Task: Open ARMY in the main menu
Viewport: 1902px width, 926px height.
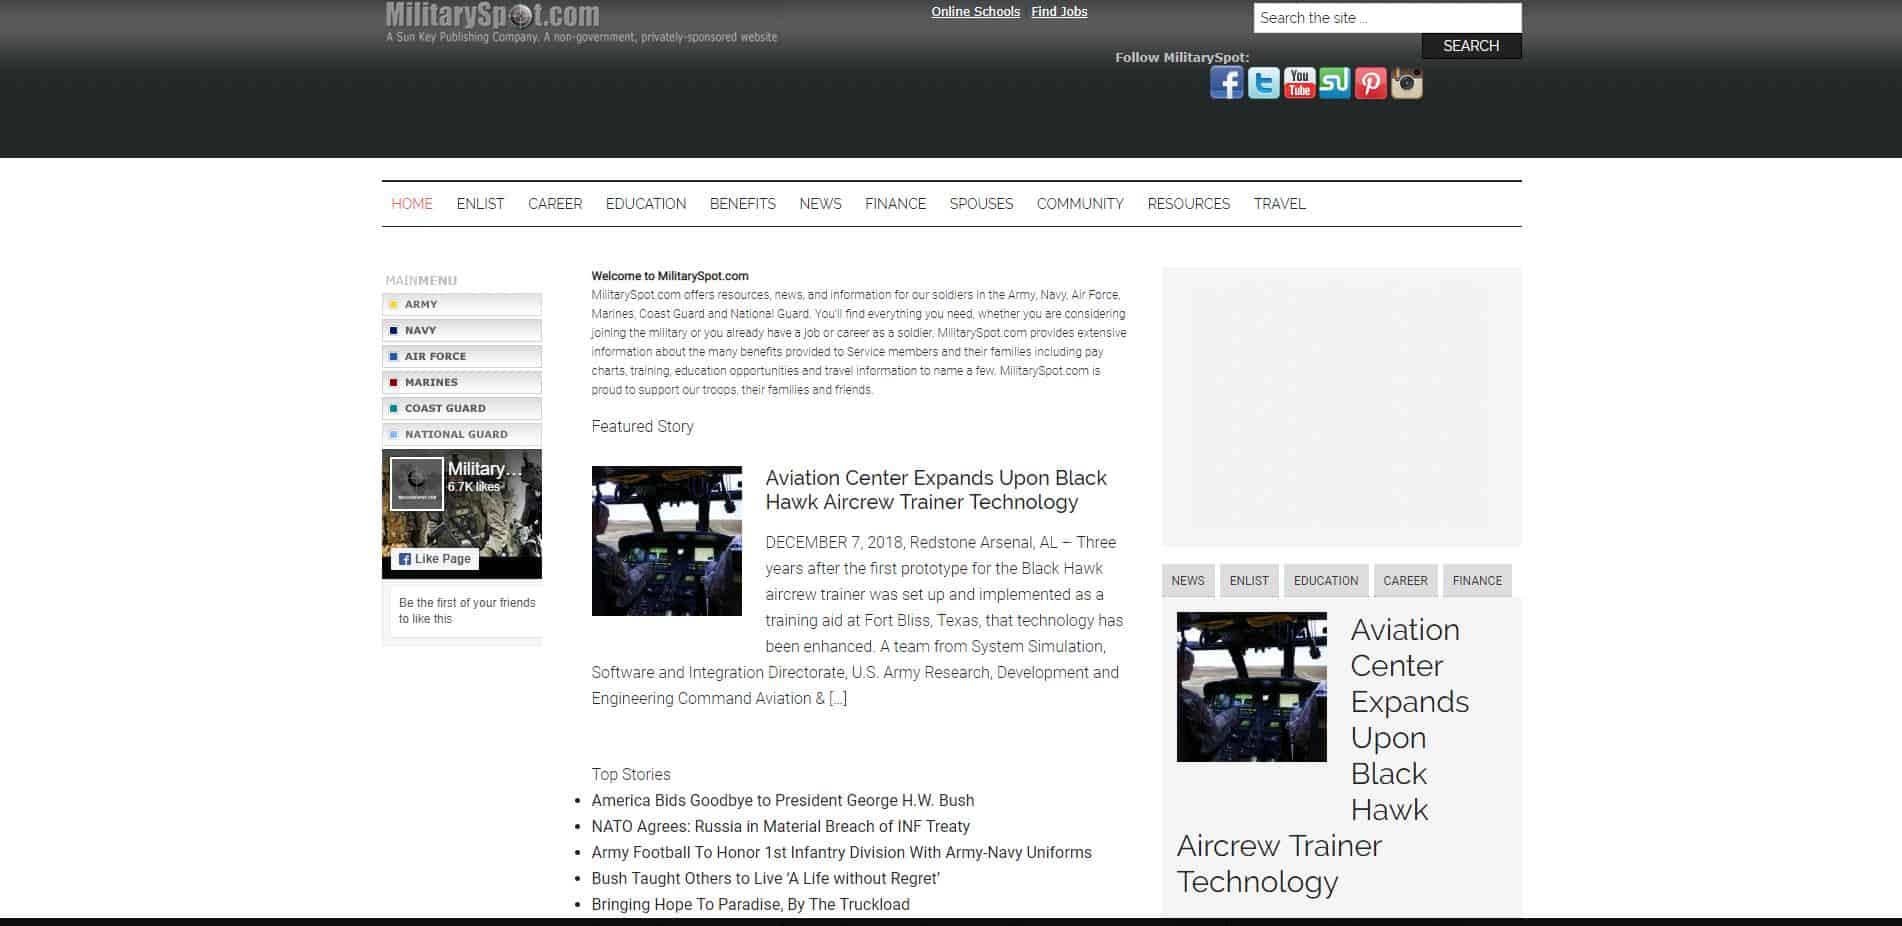Action: click(462, 304)
